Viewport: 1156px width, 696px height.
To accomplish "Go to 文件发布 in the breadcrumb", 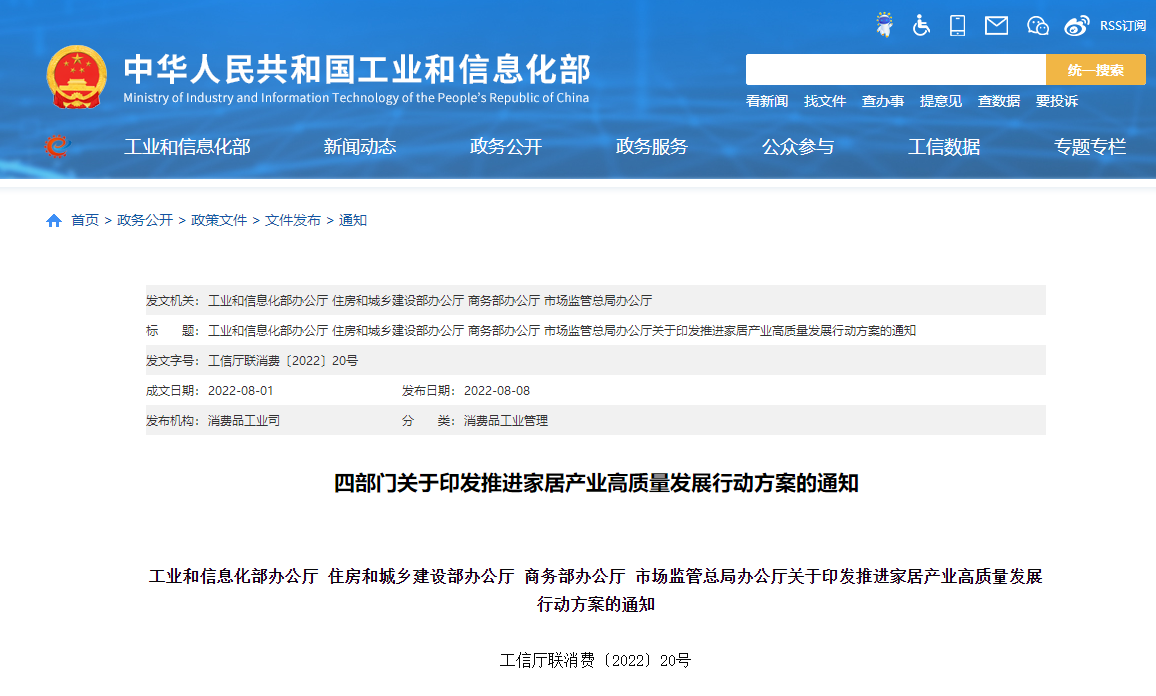I will [293, 220].
